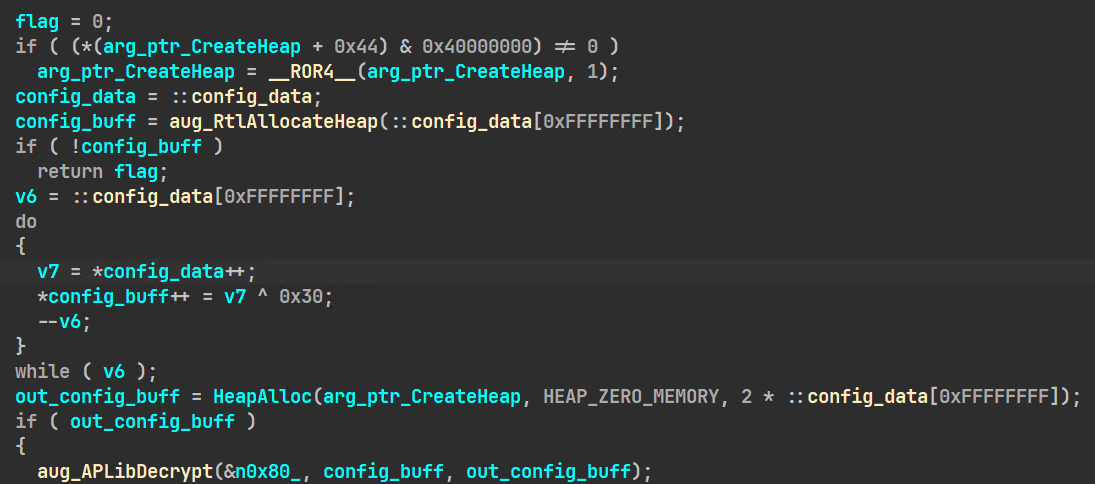
Task: Select the 0x44 offset value
Action: [x=356, y=47]
